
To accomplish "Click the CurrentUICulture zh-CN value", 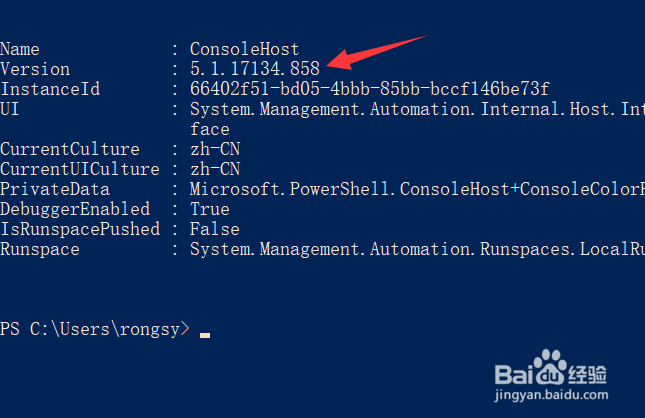I will click(x=215, y=169).
